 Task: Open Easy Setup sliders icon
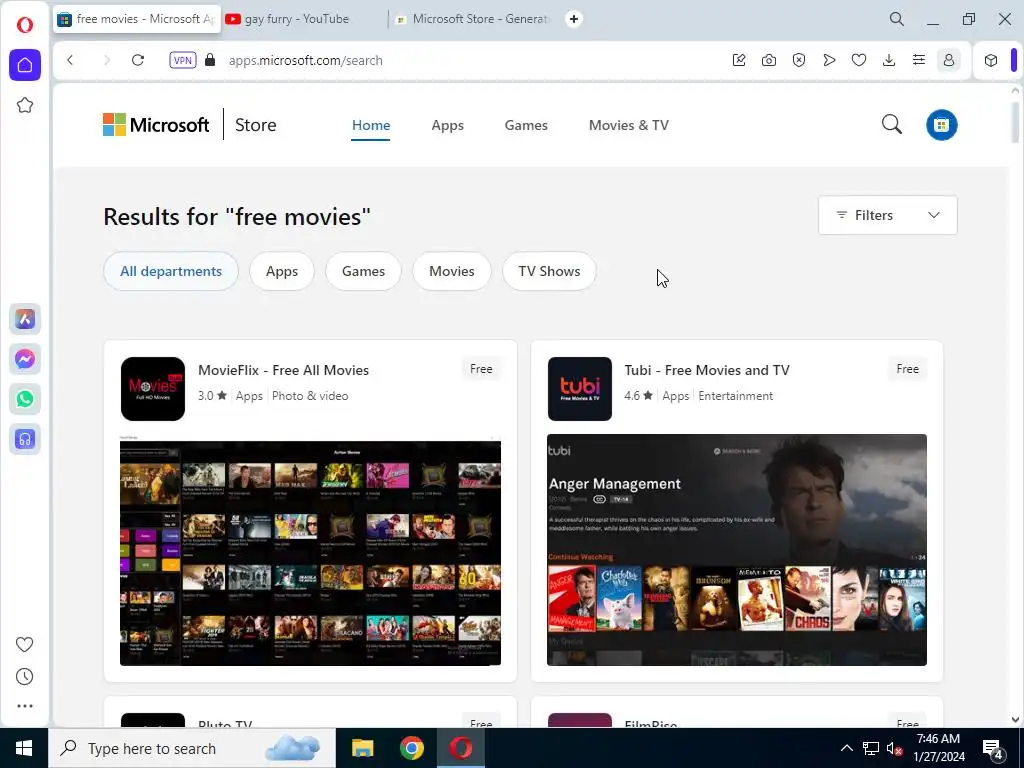[x=919, y=60]
